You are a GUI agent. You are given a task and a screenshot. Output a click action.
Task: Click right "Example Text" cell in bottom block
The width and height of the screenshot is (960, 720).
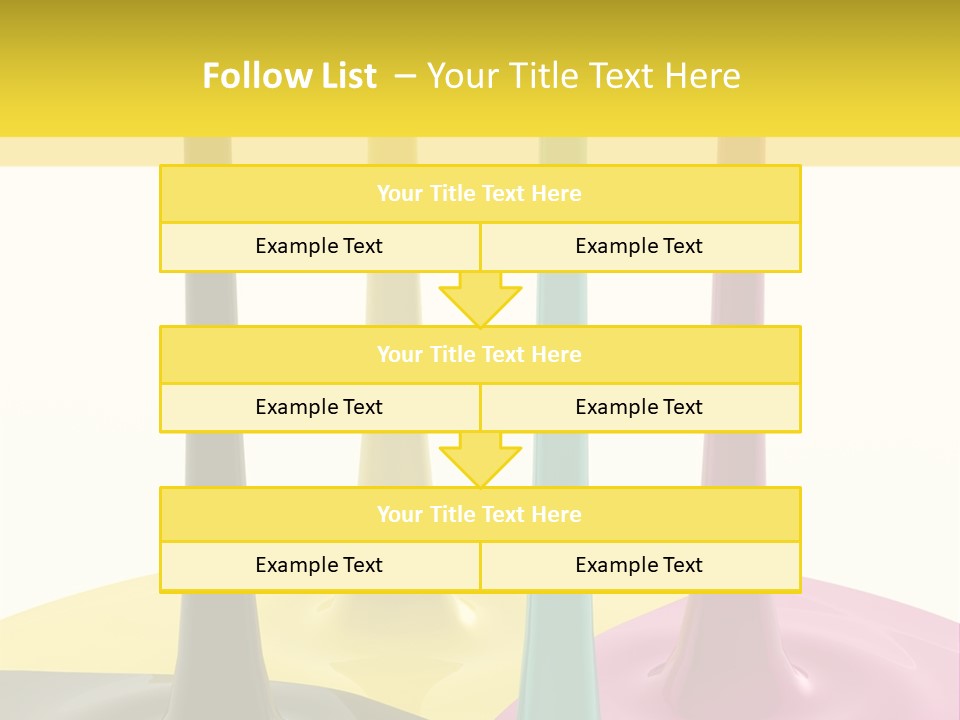coord(639,565)
